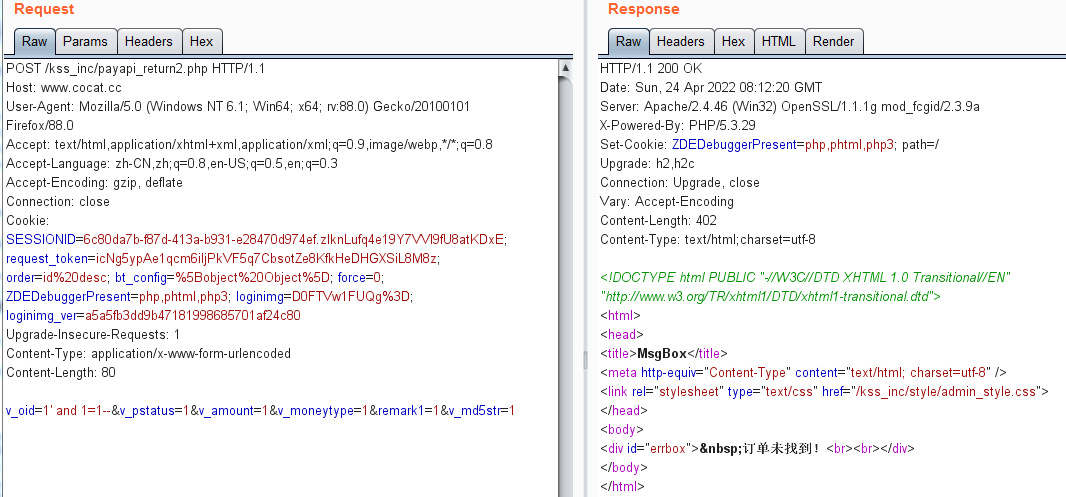This screenshot has height=497, width=1066.
Task: Switch to Request Headers tab
Action: [148, 41]
